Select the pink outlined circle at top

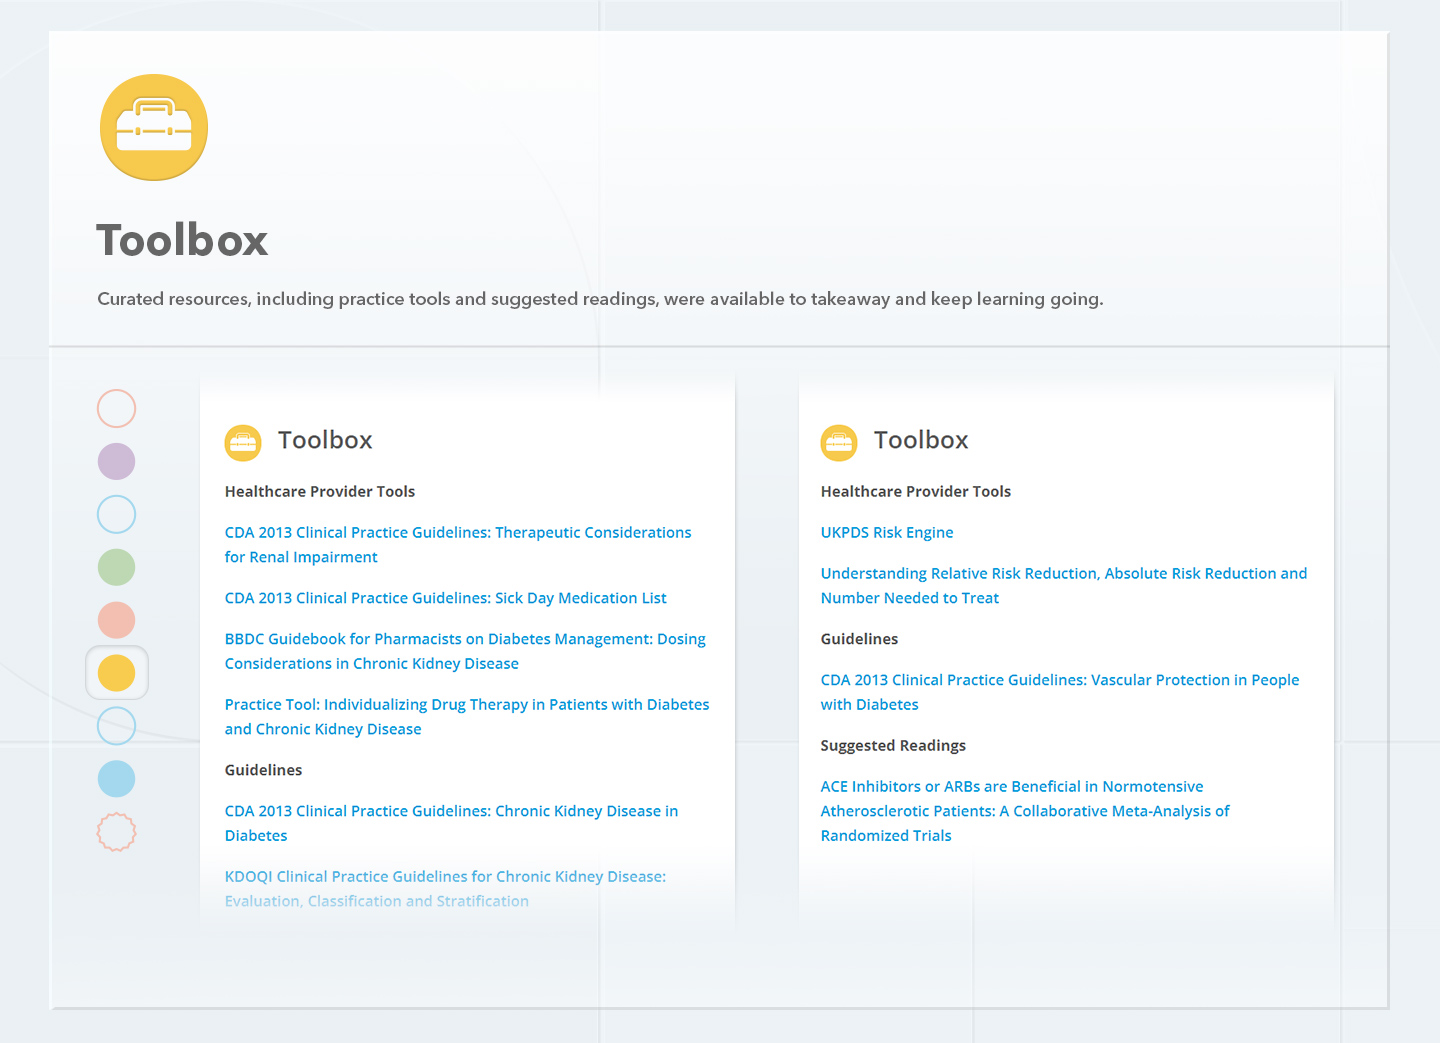click(117, 409)
